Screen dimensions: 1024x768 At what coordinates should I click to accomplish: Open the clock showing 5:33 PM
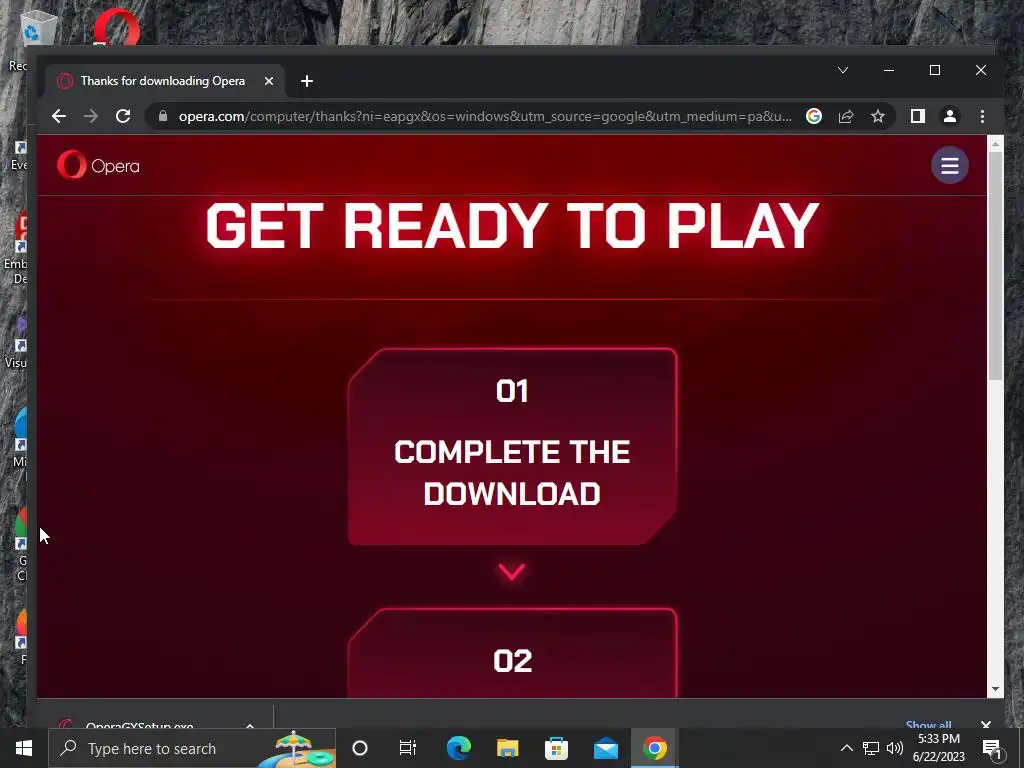pyautogui.click(x=938, y=748)
